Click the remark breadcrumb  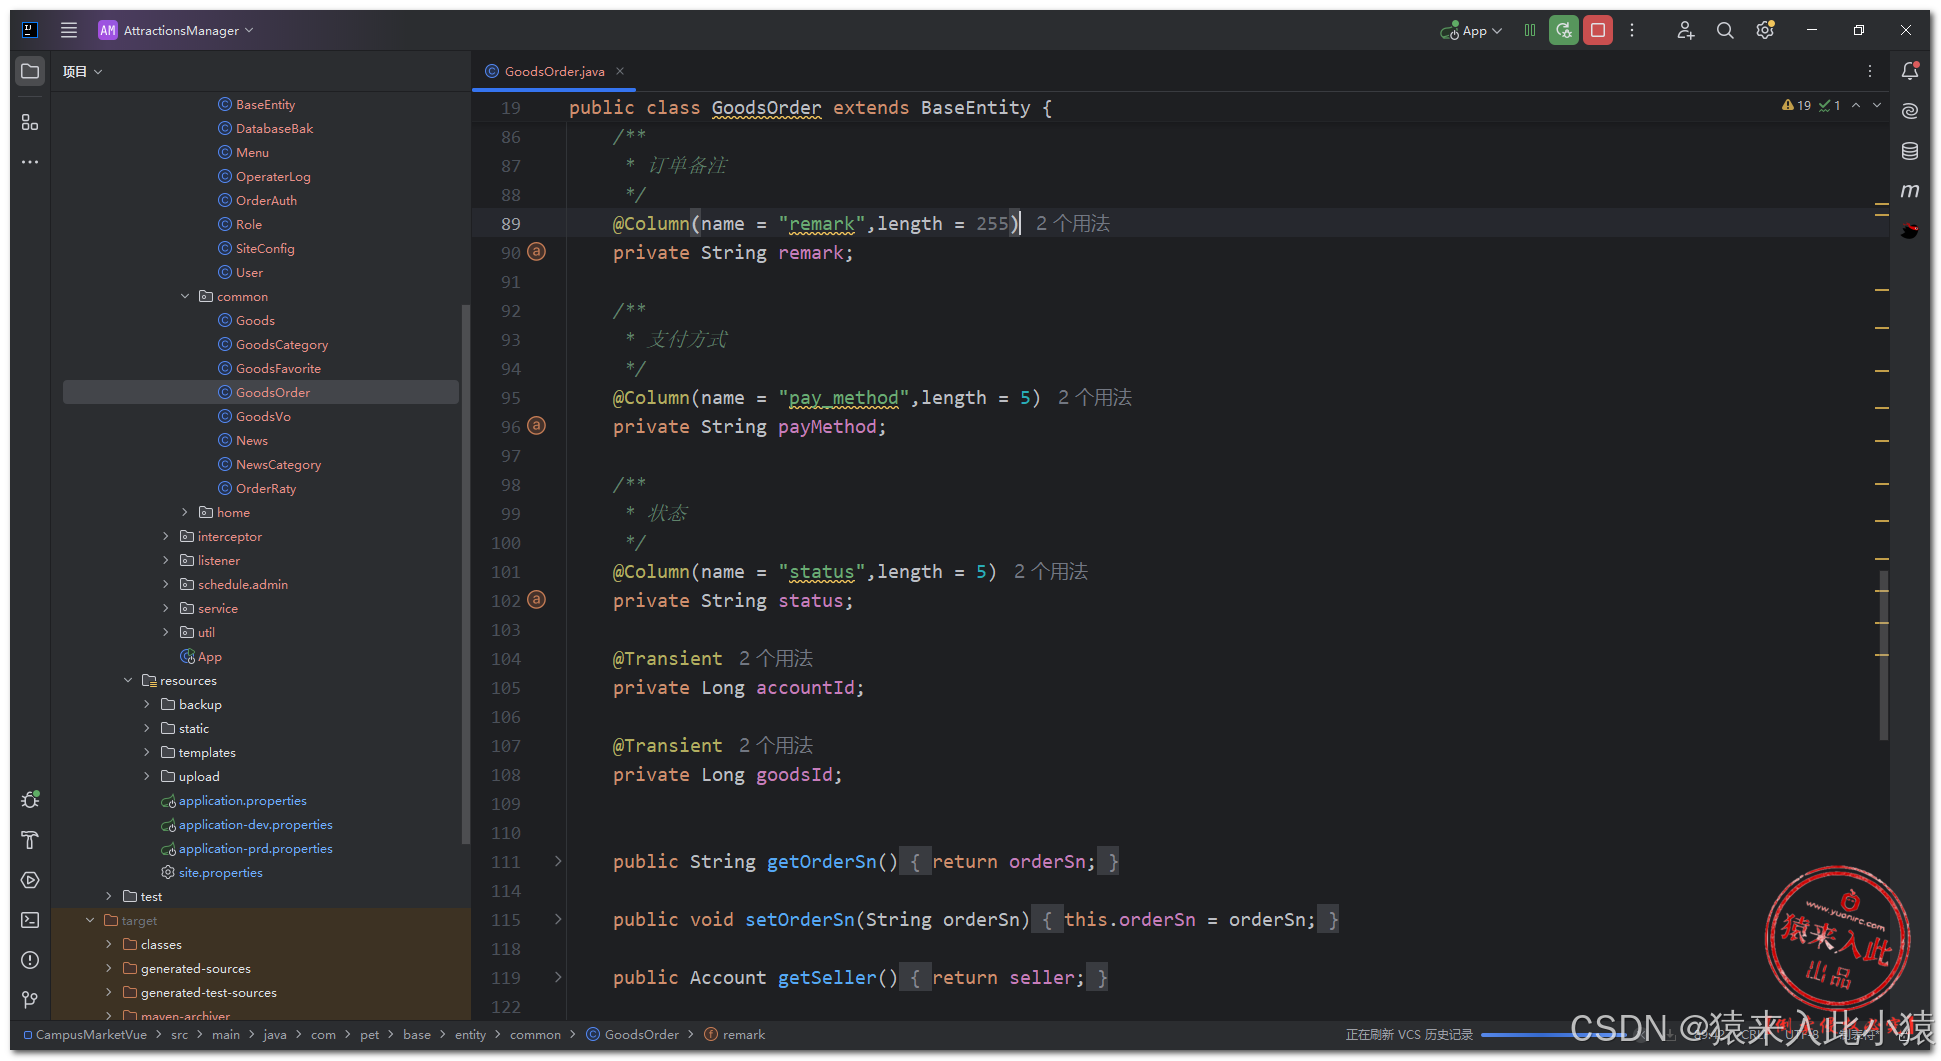coord(743,1034)
